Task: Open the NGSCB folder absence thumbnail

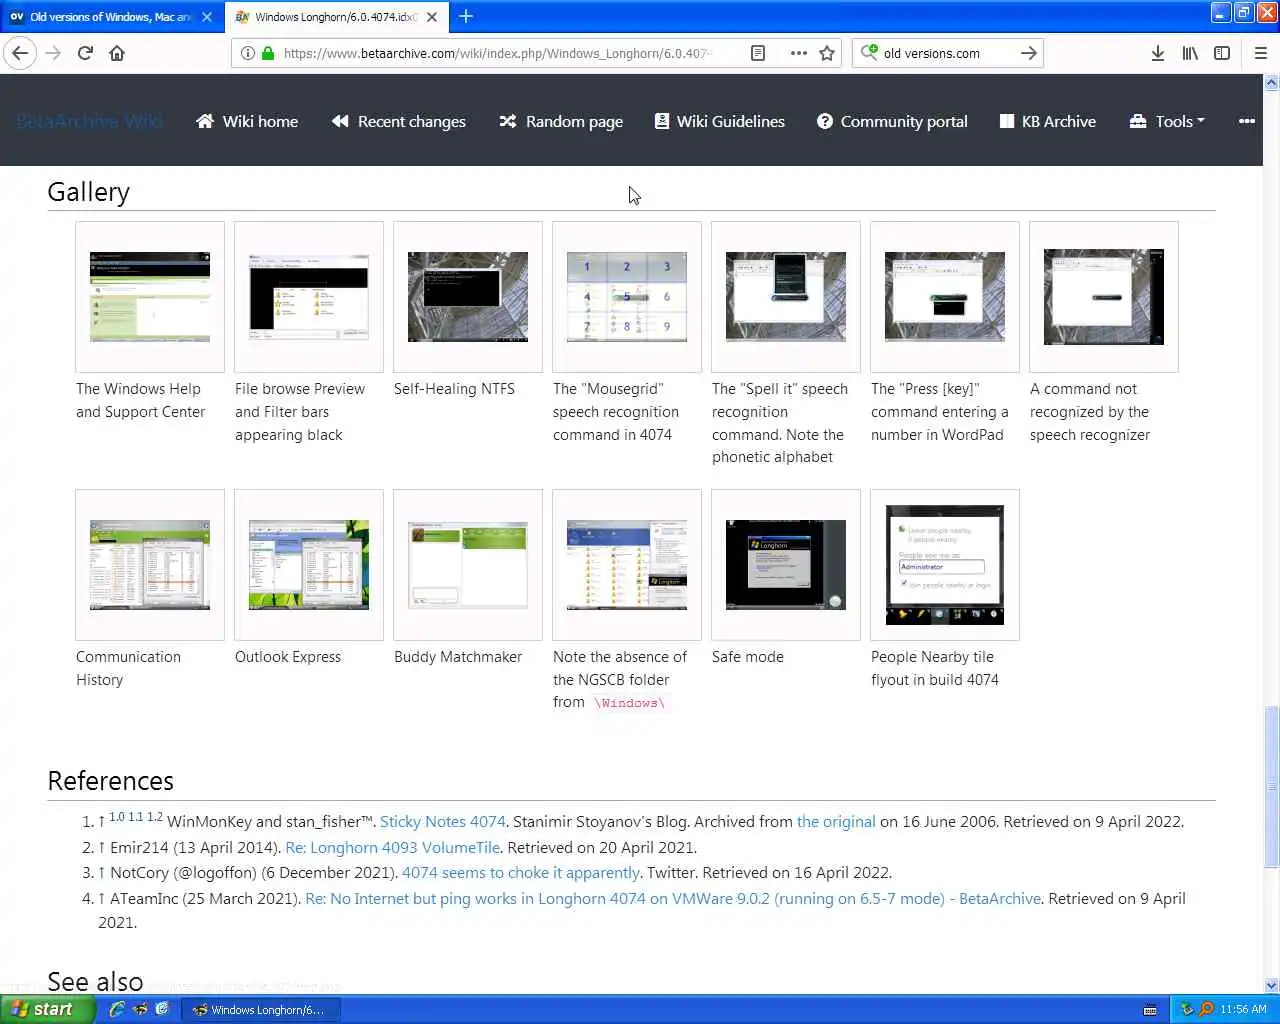Action: [x=627, y=565]
